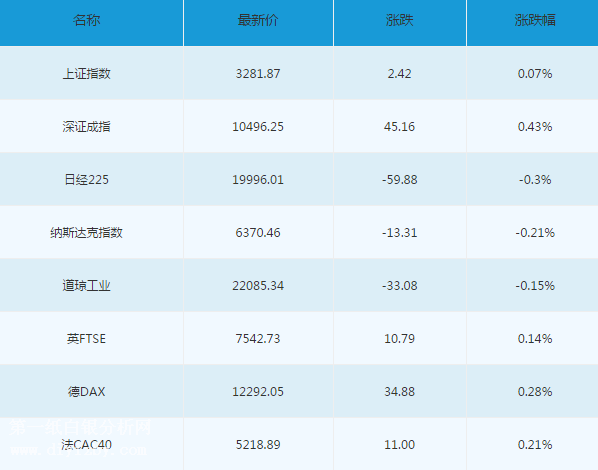Select the 深证成指 index name

pos(87,126)
